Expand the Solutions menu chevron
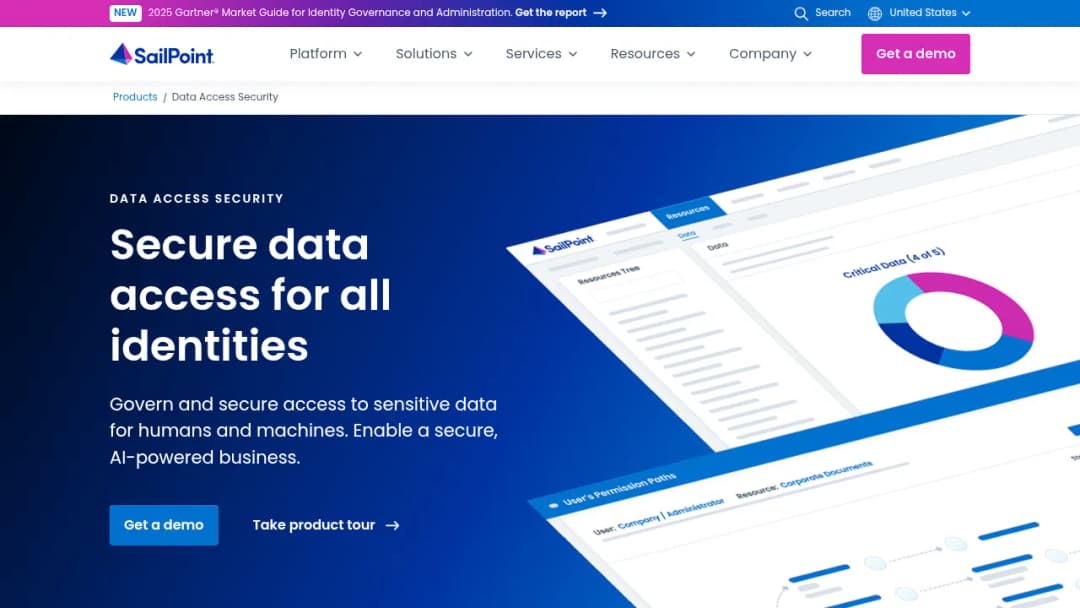Viewport: 1080px width, 608px height. 468,54
